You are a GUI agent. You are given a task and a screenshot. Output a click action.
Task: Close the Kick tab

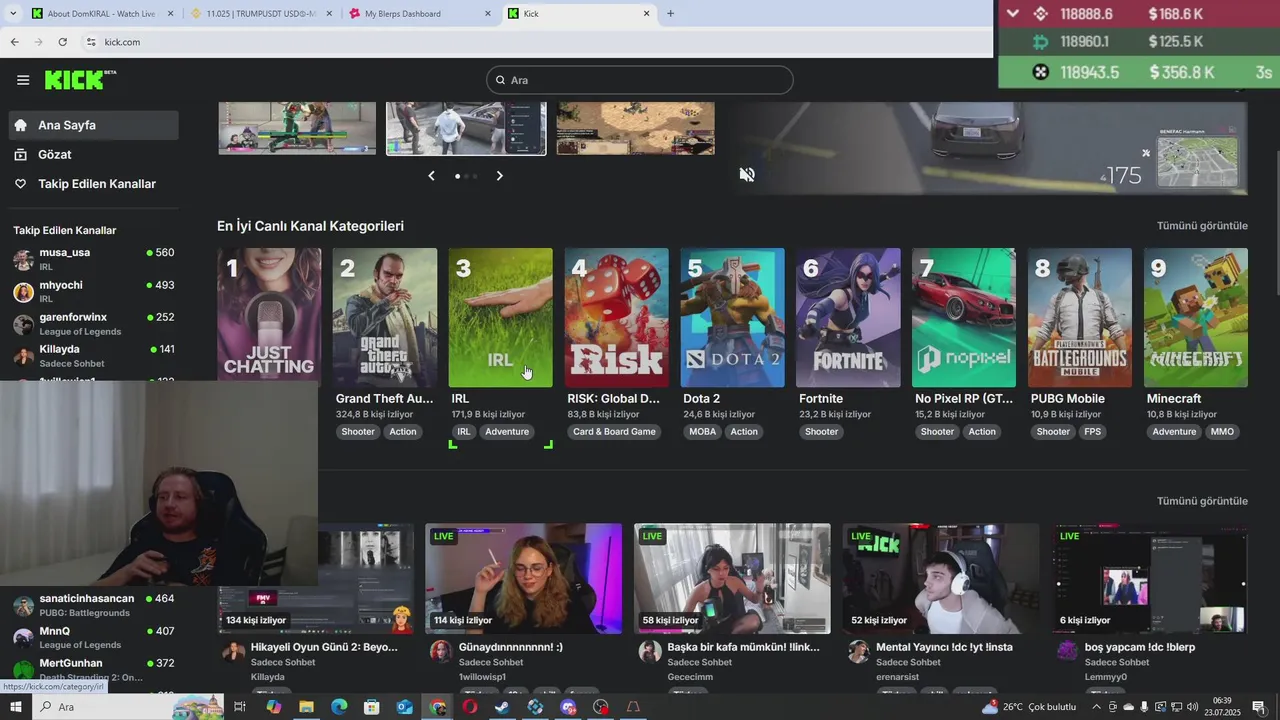[646, 14]
